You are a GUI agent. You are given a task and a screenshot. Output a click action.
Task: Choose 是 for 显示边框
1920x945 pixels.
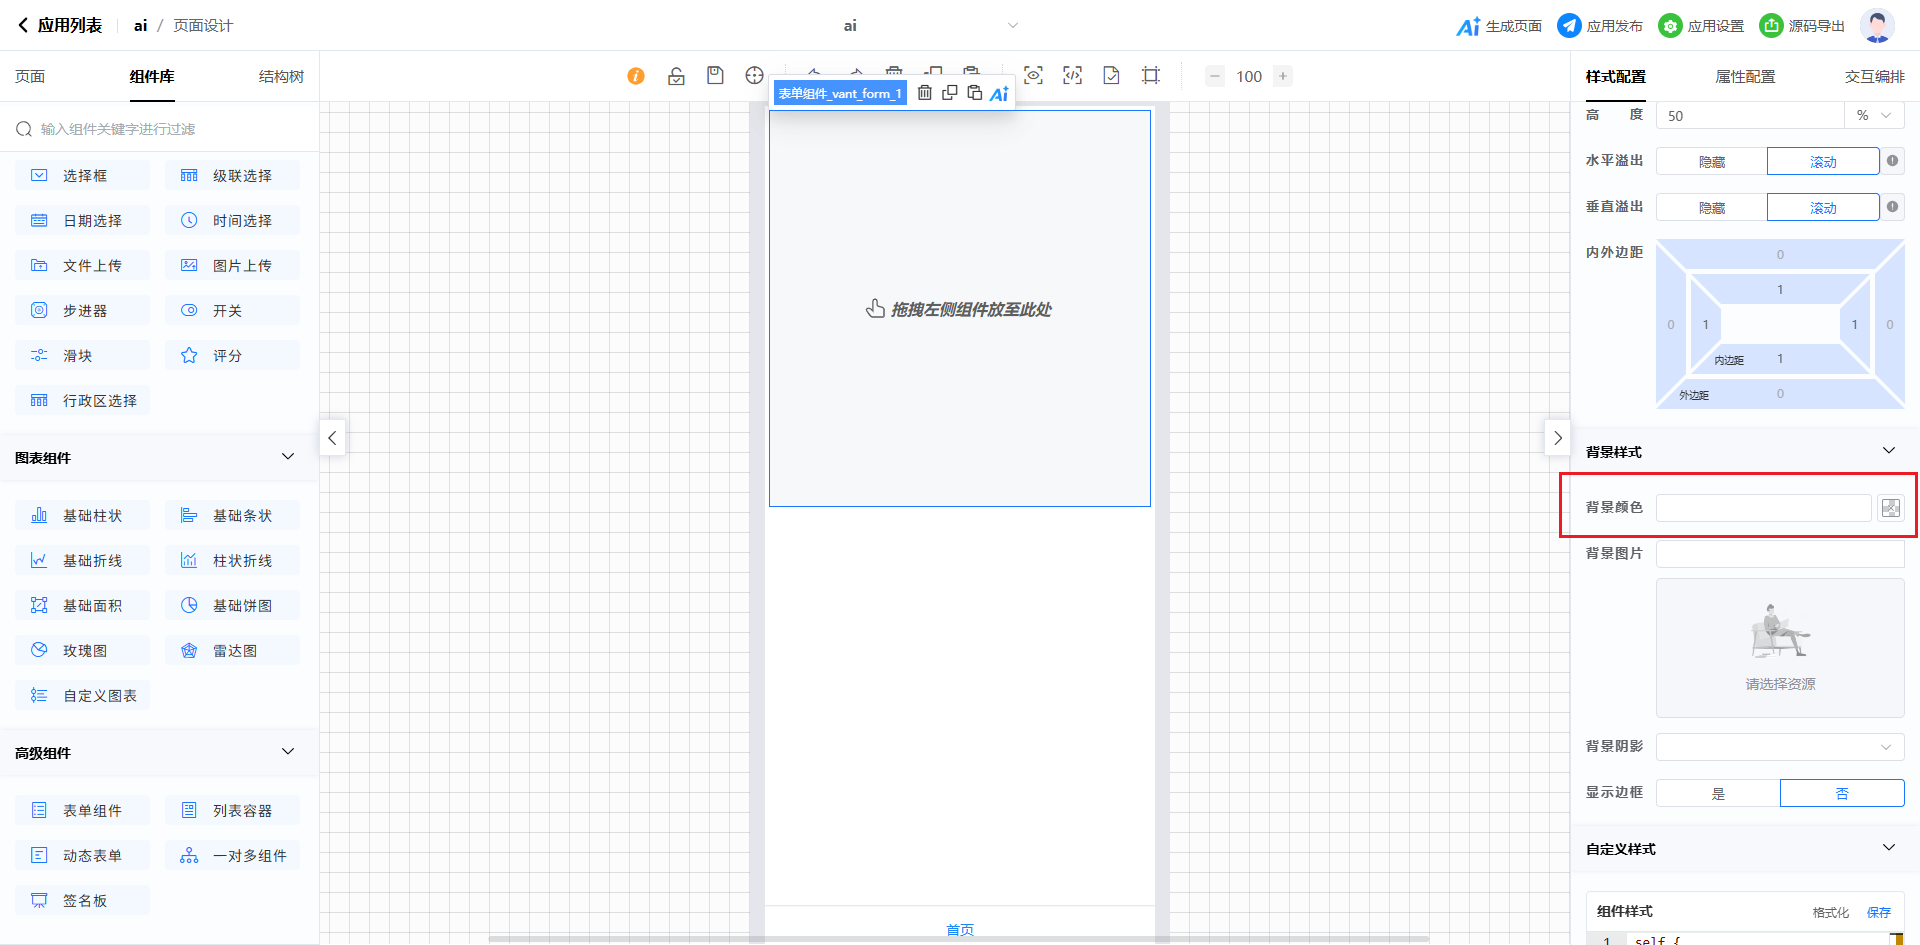[1718, 793]
